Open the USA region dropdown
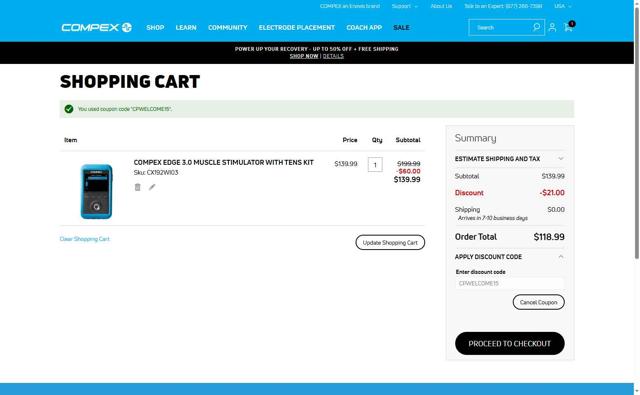The height and width of the screenshot is (395, 640). coord(562,6)
